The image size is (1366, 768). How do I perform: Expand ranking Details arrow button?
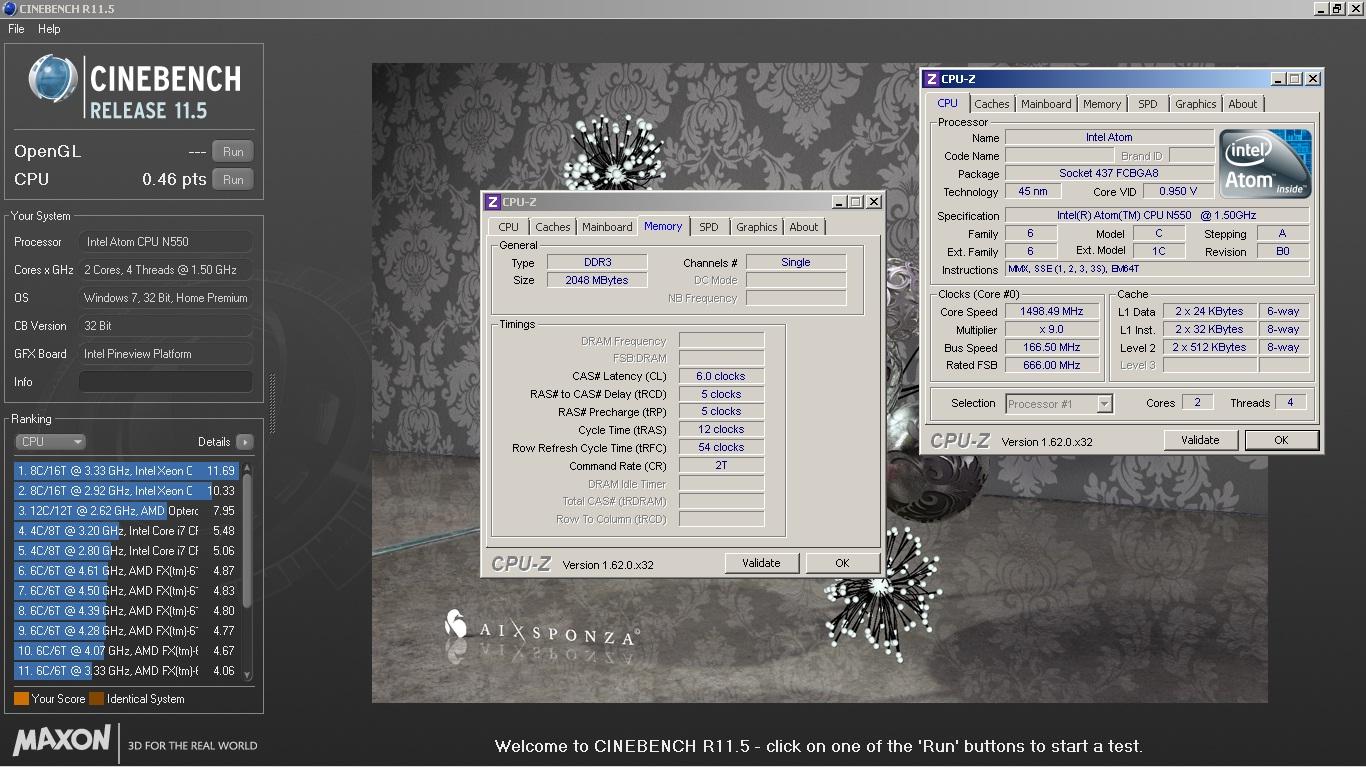[x=245, y=442]
